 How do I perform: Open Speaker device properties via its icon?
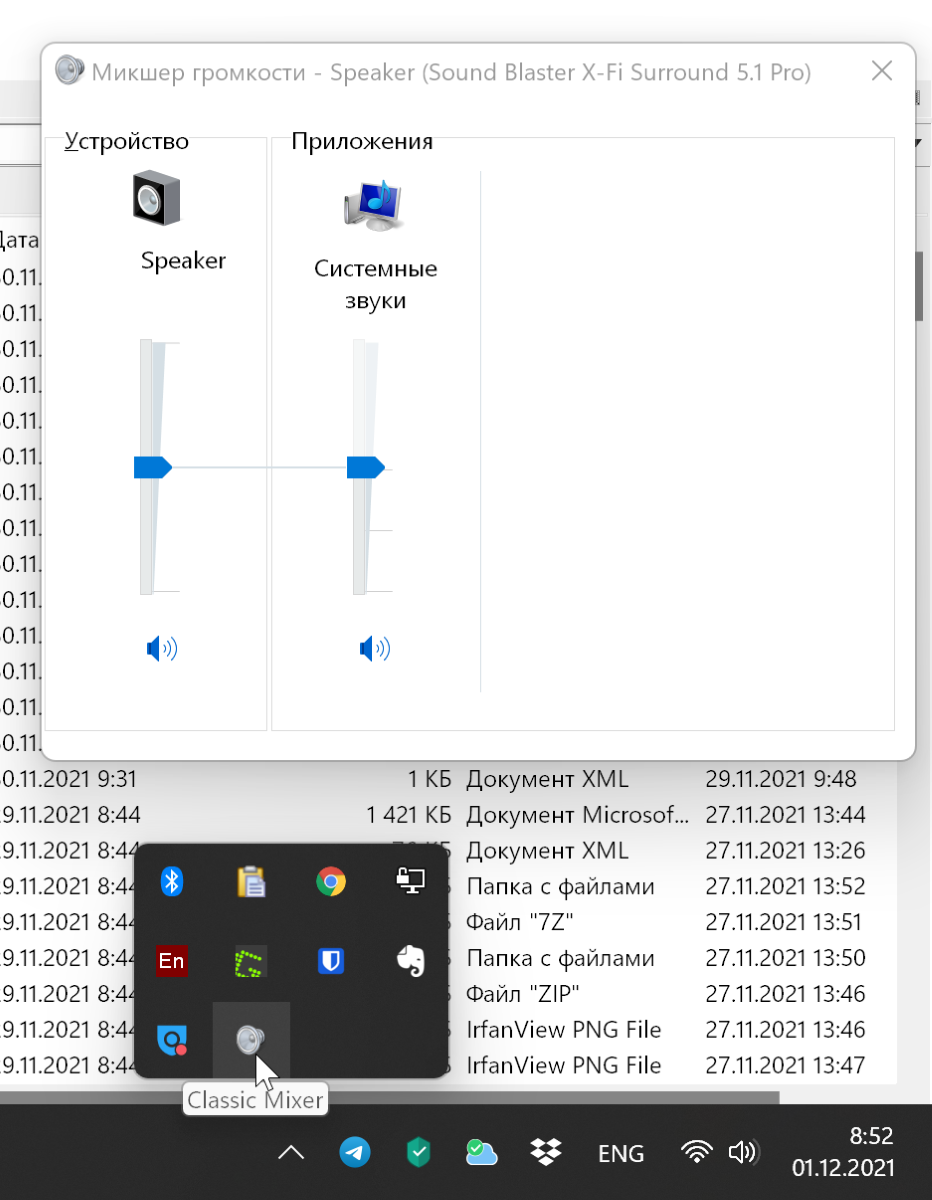click(157, 197)
